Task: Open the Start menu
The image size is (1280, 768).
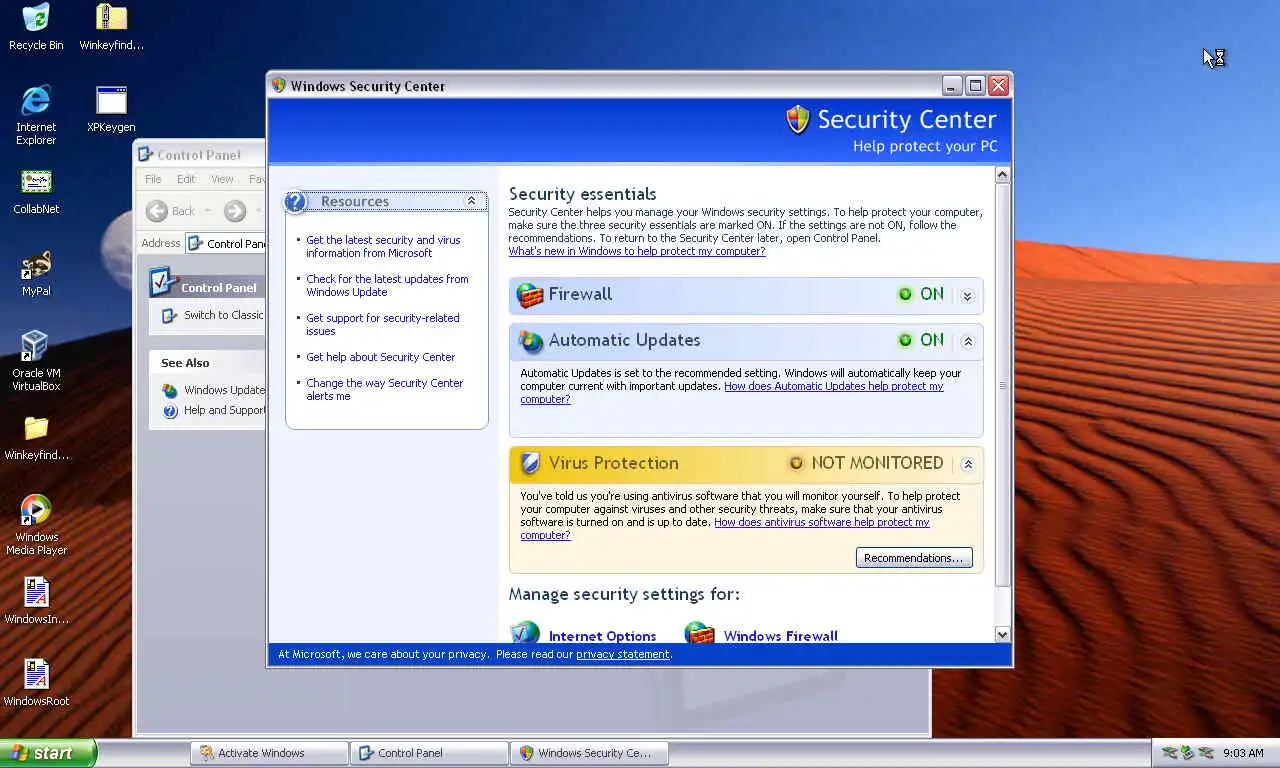Action: tap(48, 753)
